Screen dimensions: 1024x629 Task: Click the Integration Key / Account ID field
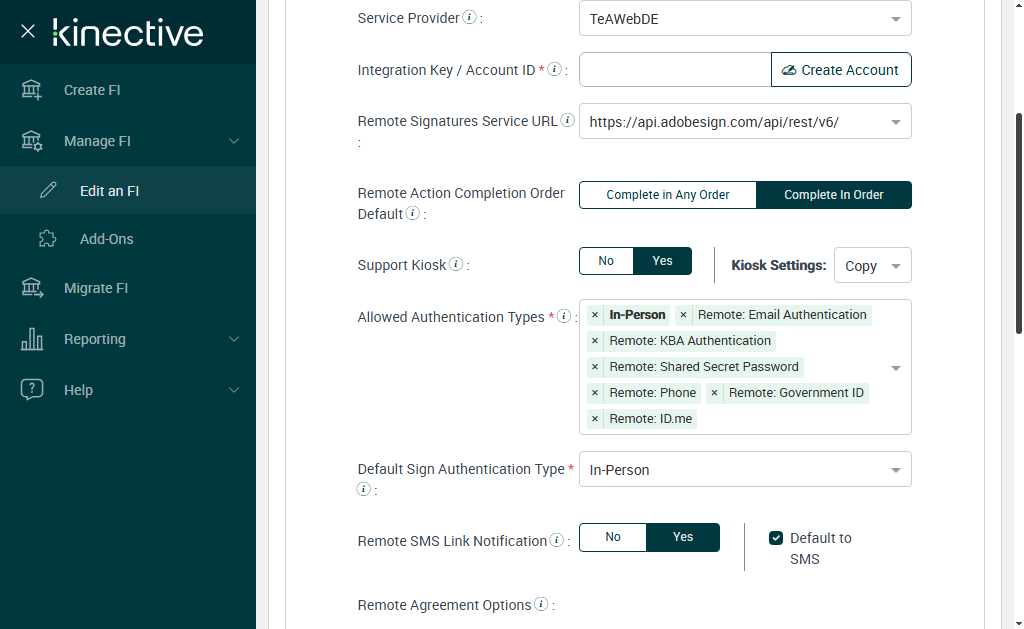point(675,70)
